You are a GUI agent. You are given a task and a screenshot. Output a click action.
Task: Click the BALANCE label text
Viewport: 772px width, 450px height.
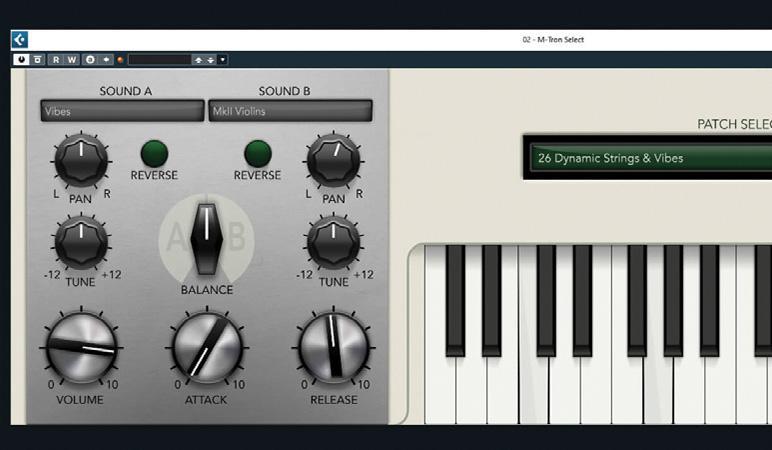point(207,290)
